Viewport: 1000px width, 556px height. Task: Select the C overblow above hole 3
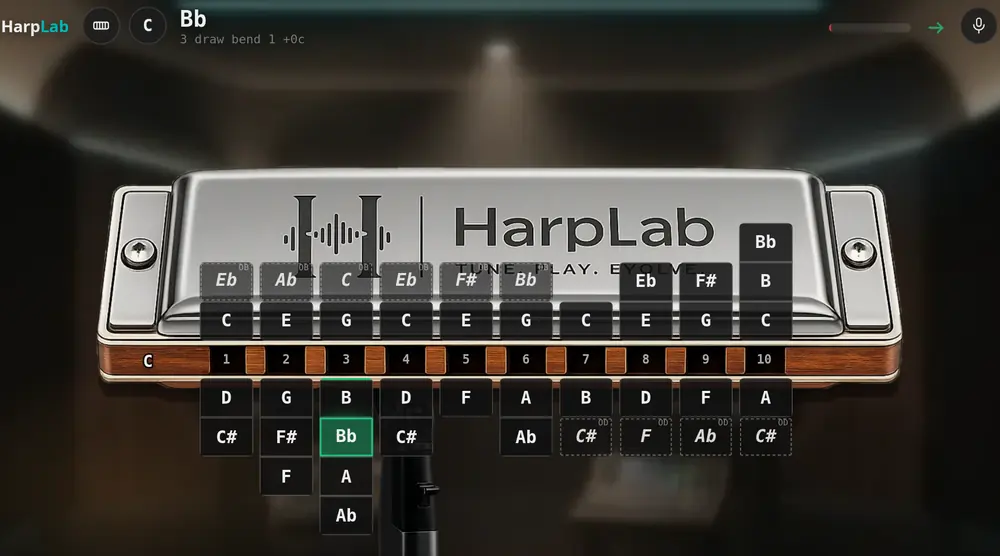[346, 281]
